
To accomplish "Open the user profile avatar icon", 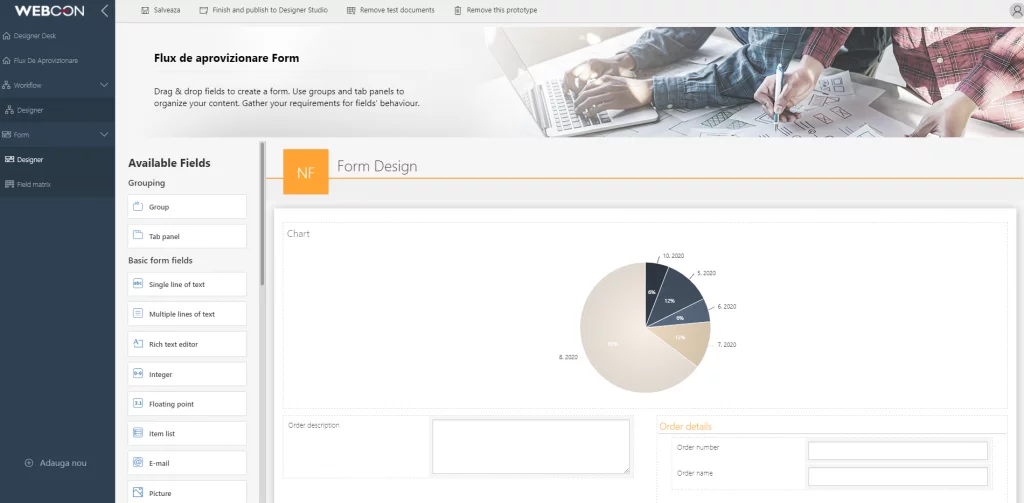I will tap(1016, 10).
